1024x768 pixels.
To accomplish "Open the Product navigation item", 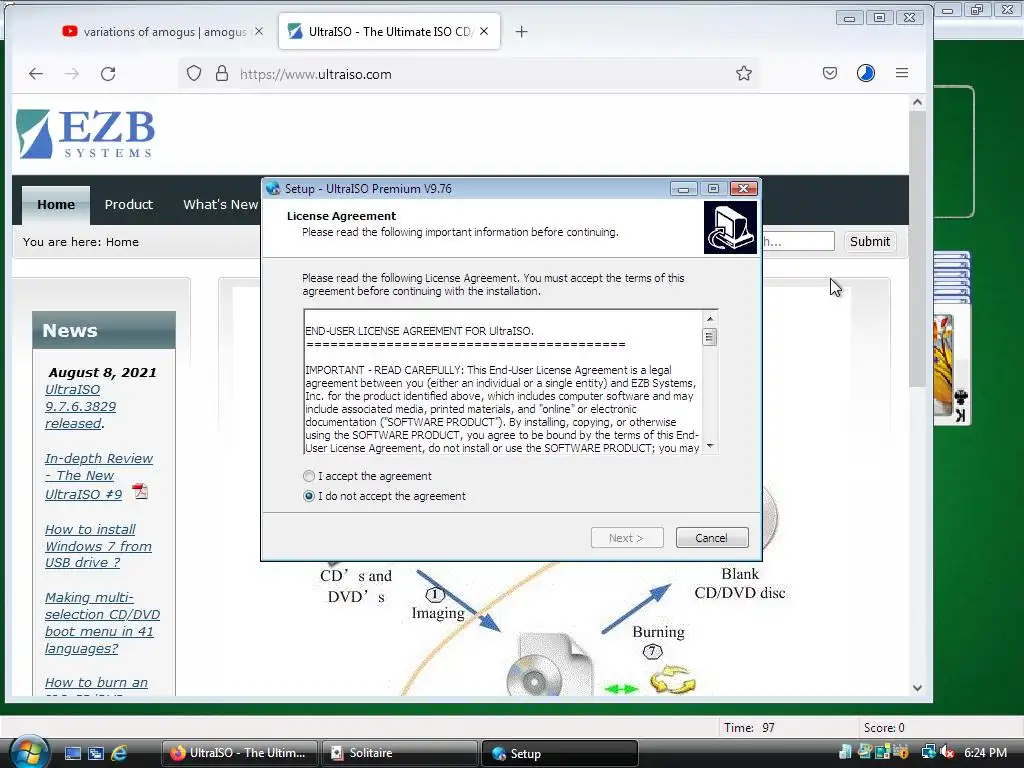I will coord(129,204).
